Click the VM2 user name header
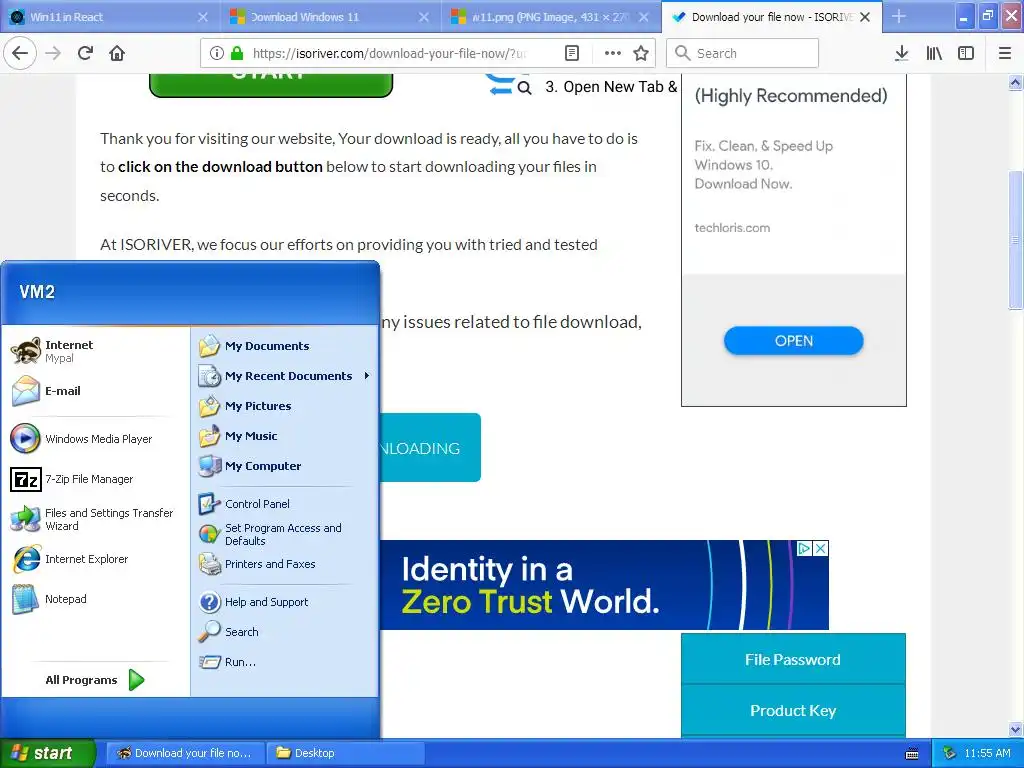 coord(37,291)
